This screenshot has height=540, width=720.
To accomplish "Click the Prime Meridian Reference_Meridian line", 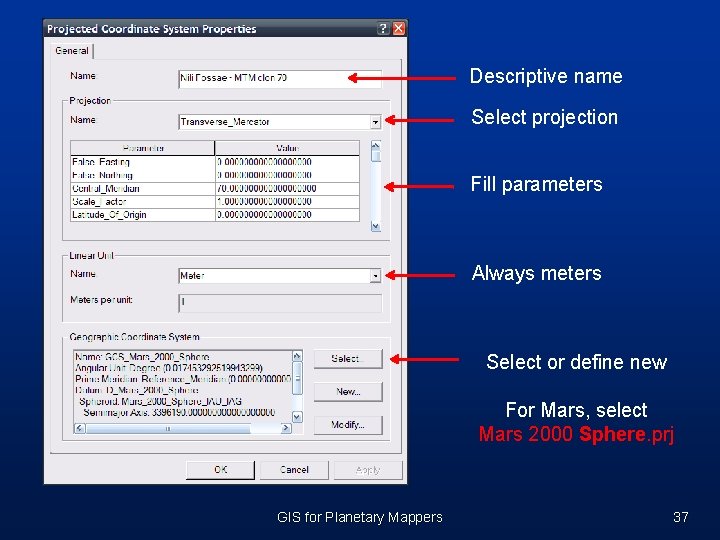I will pyautogui.click(x=183, y=379).
